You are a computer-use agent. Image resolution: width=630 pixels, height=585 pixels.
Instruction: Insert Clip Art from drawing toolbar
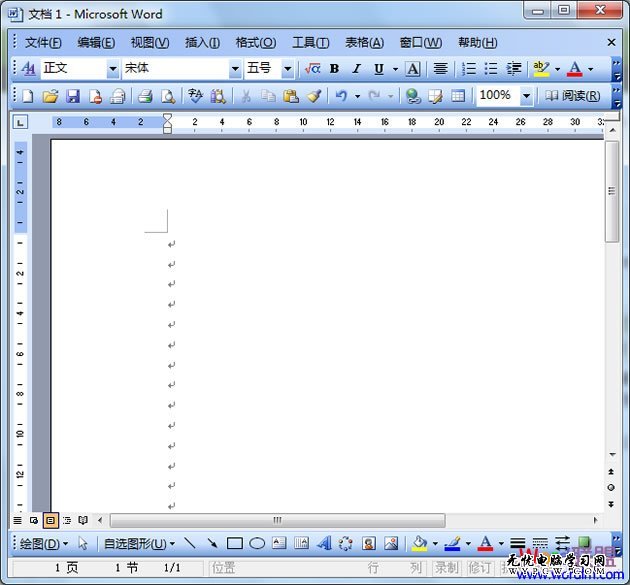pos(369,543)
